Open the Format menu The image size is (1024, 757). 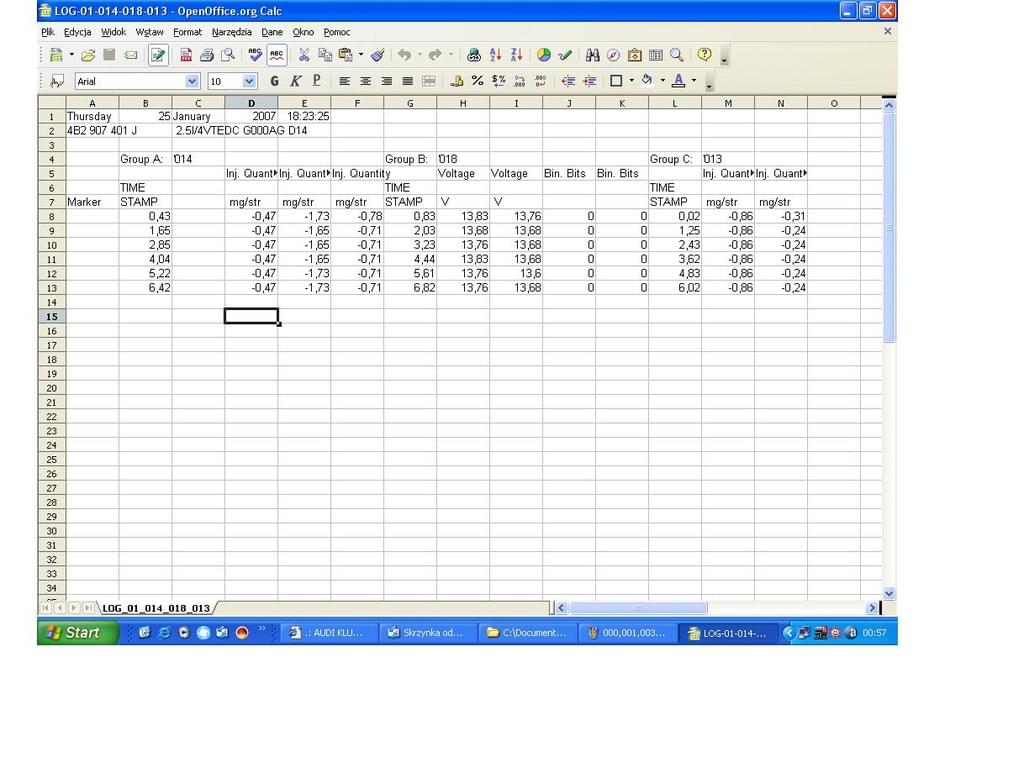point(187,32)
